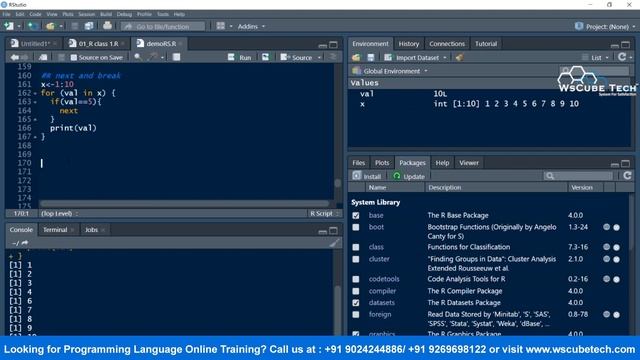This screenshot has height=360, width=640.
Task: Tick the codetools package checkbox
Action: pos(356,279)
